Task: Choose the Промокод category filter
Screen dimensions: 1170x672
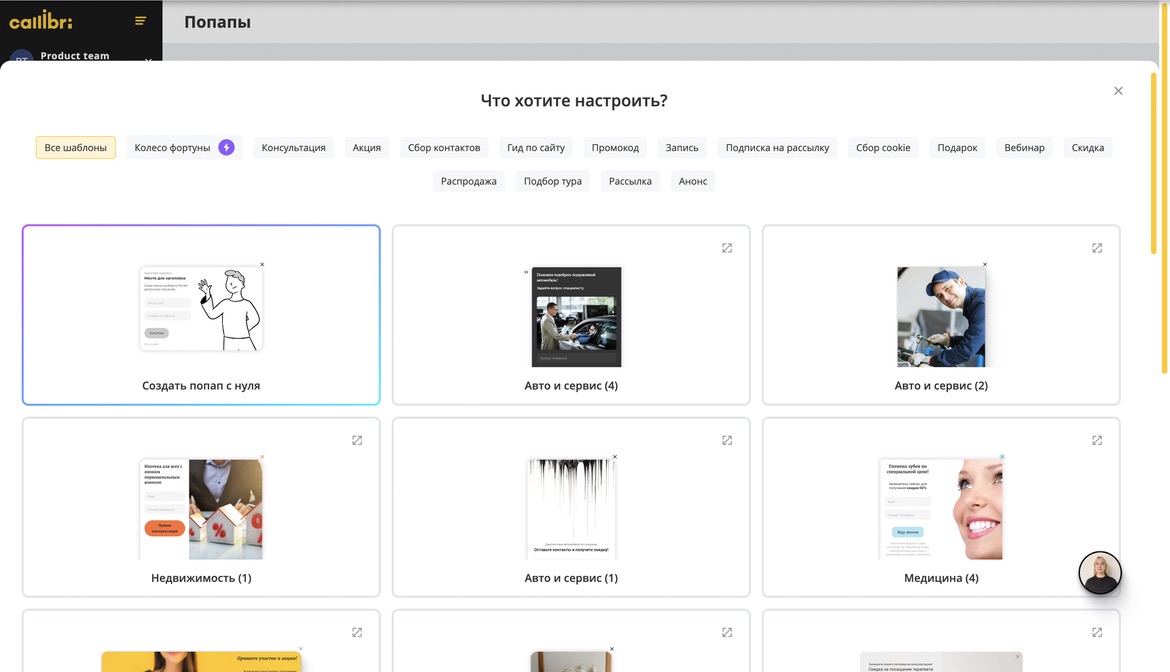Action: coord(615,148)
